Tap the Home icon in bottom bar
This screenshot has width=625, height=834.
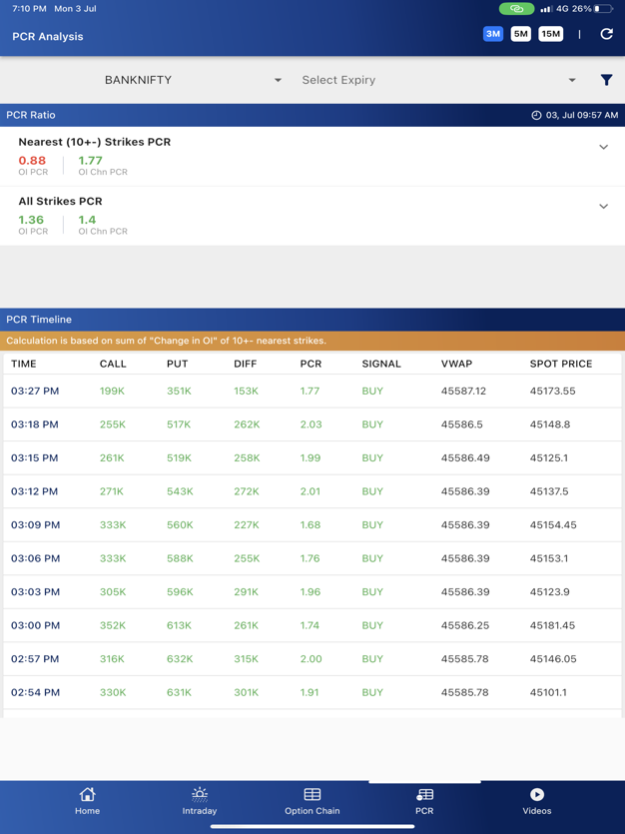click(87, 795)
